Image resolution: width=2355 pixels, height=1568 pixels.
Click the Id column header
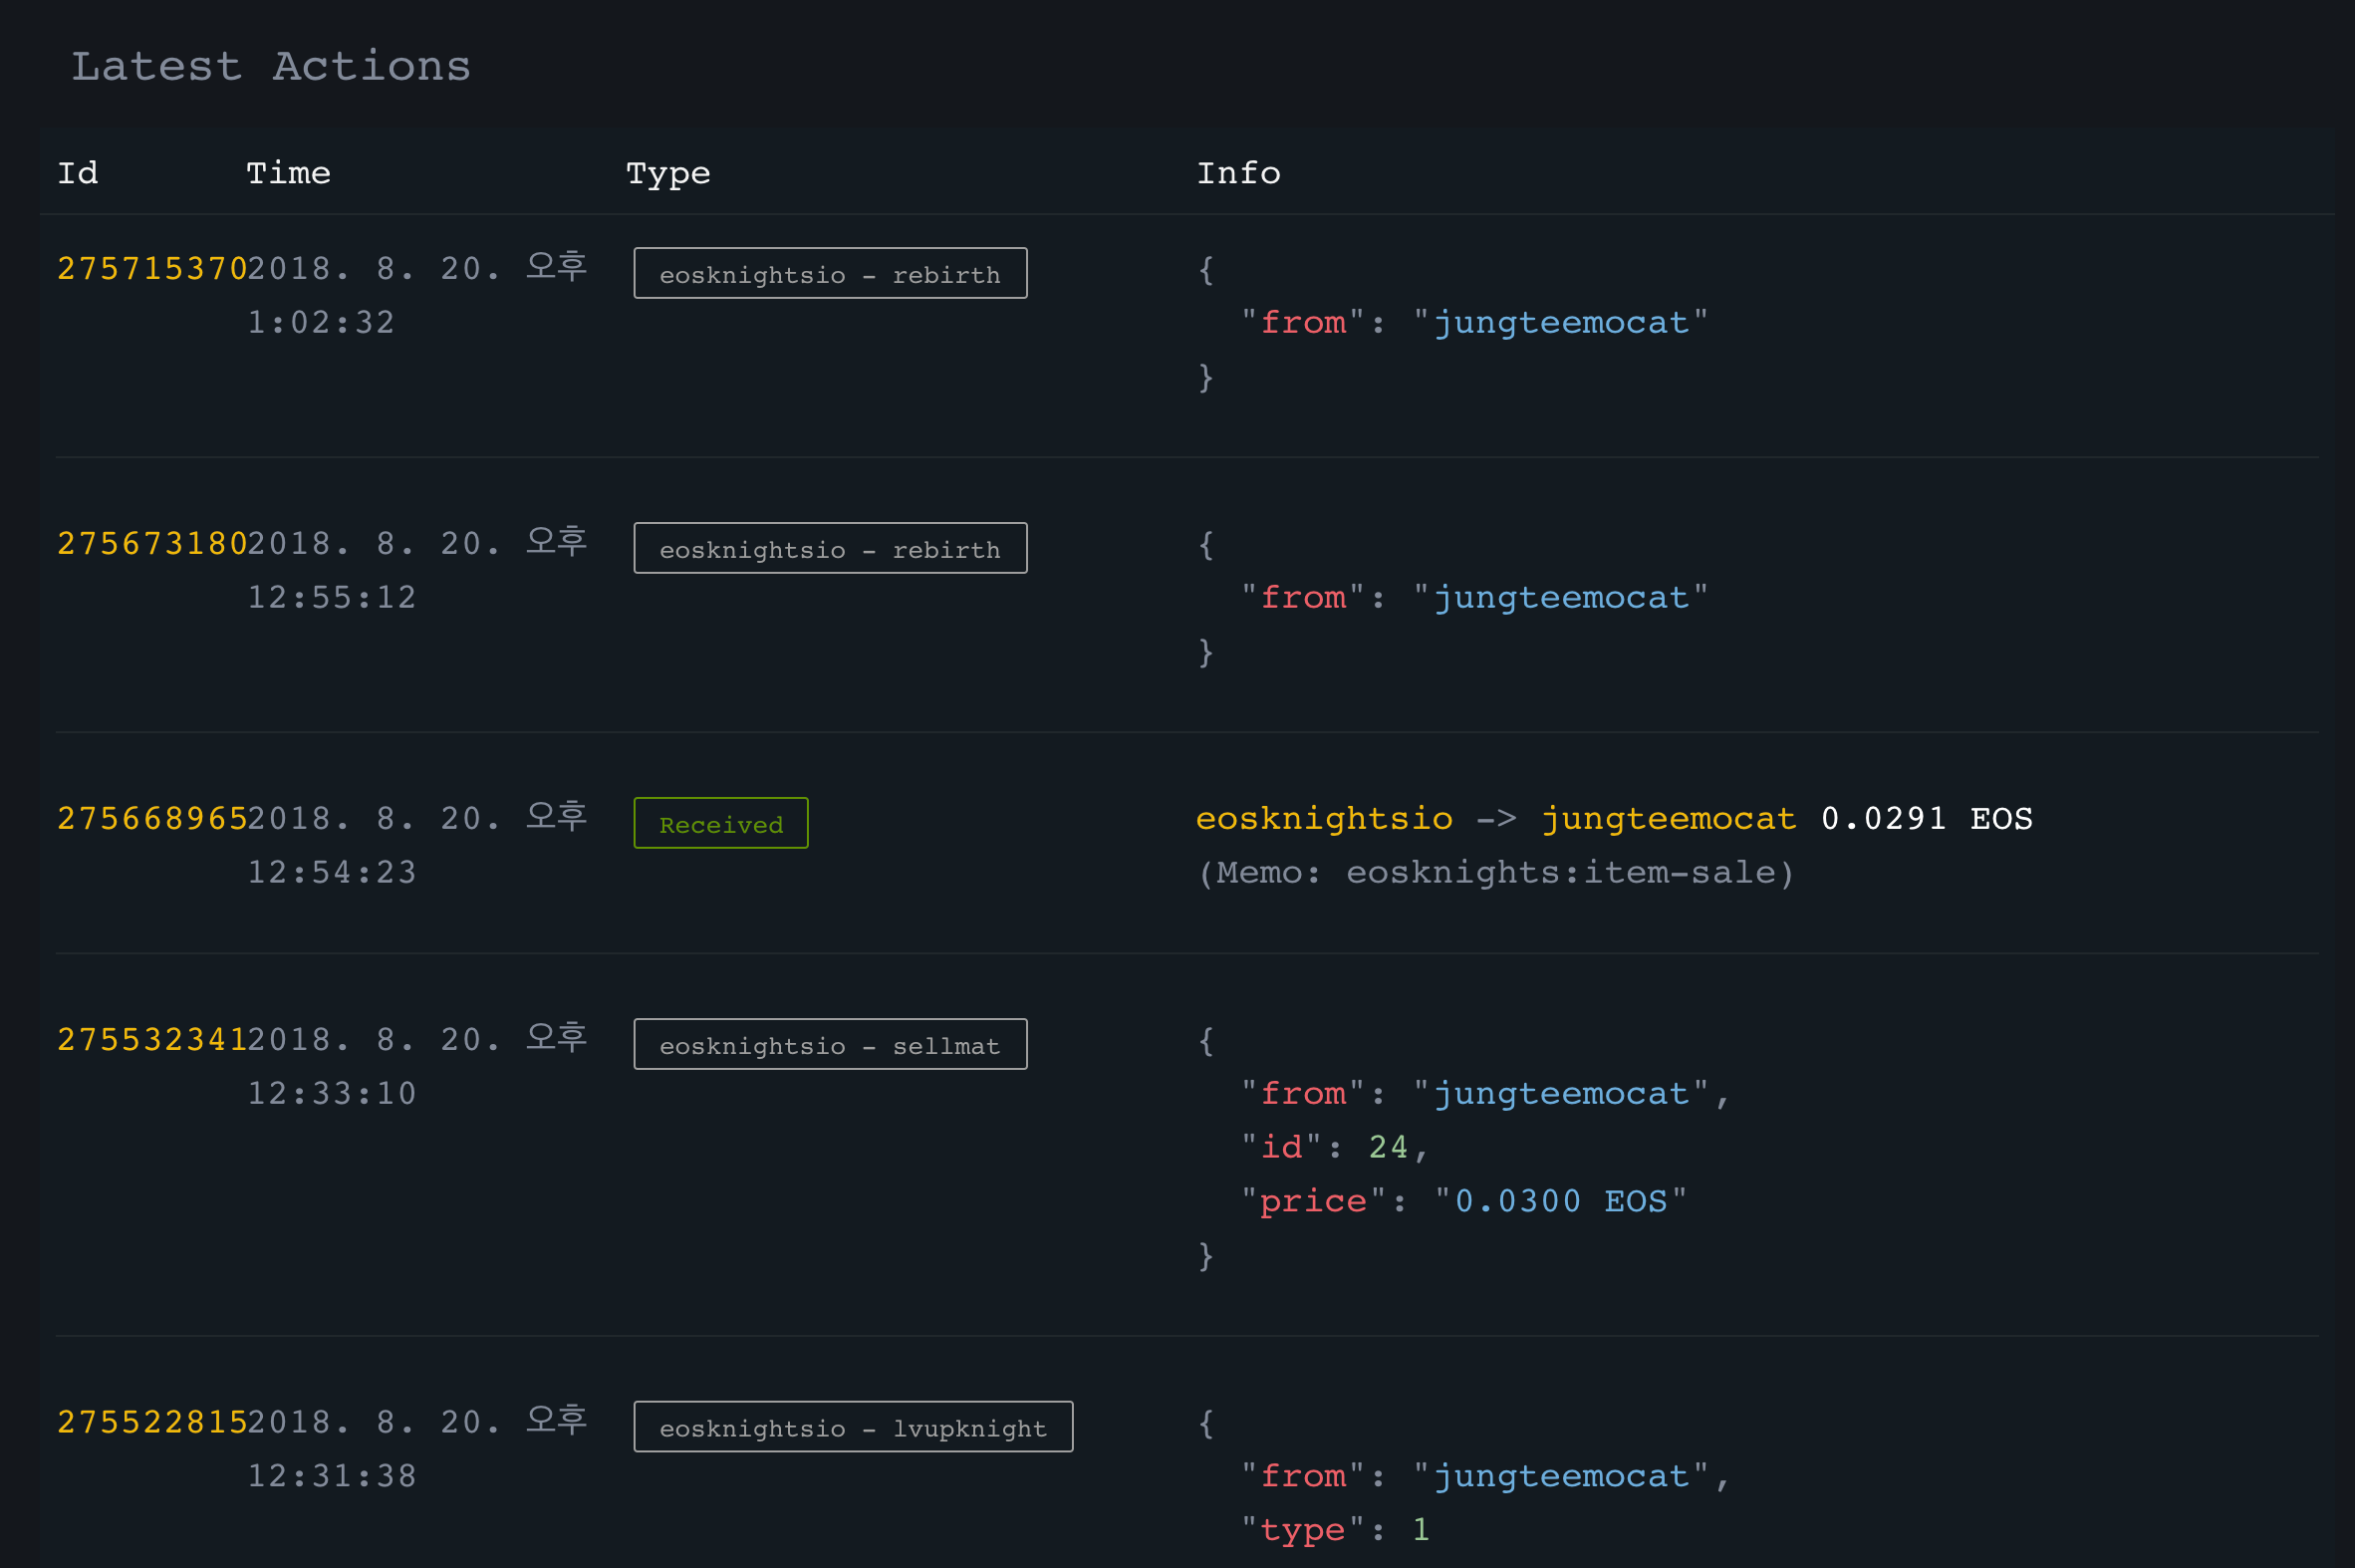78,173
